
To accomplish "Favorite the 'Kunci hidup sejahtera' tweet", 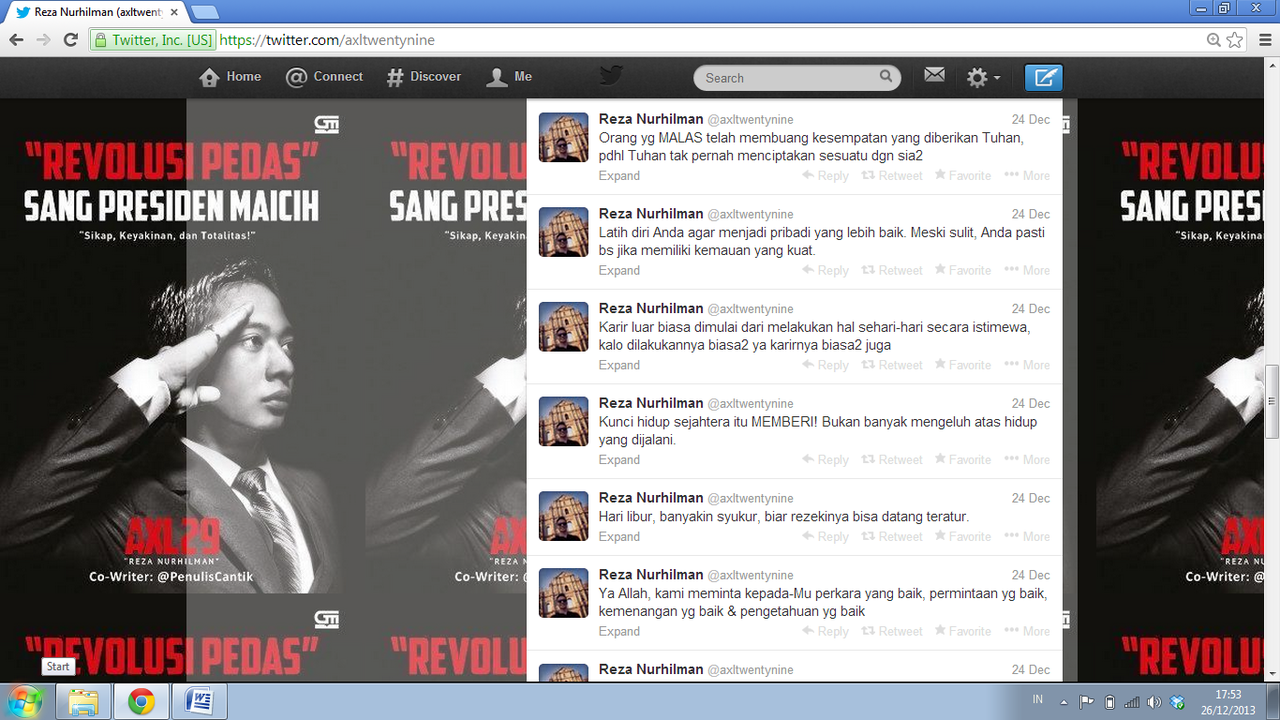I will pyautogui.click(x=962, y=460).
